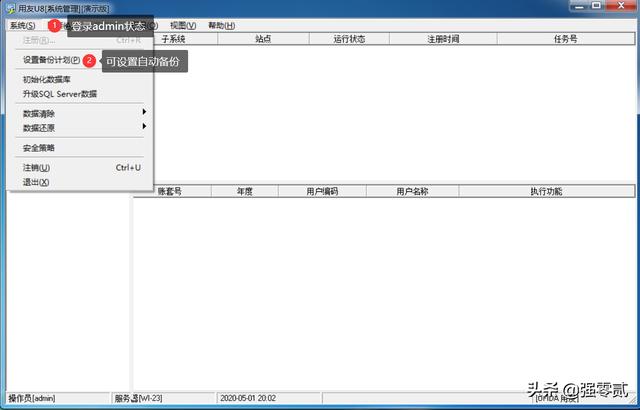Click the 注册时间 column header
Screen dimensions: 640x410
pyautogui.click(x=443, y=39)
